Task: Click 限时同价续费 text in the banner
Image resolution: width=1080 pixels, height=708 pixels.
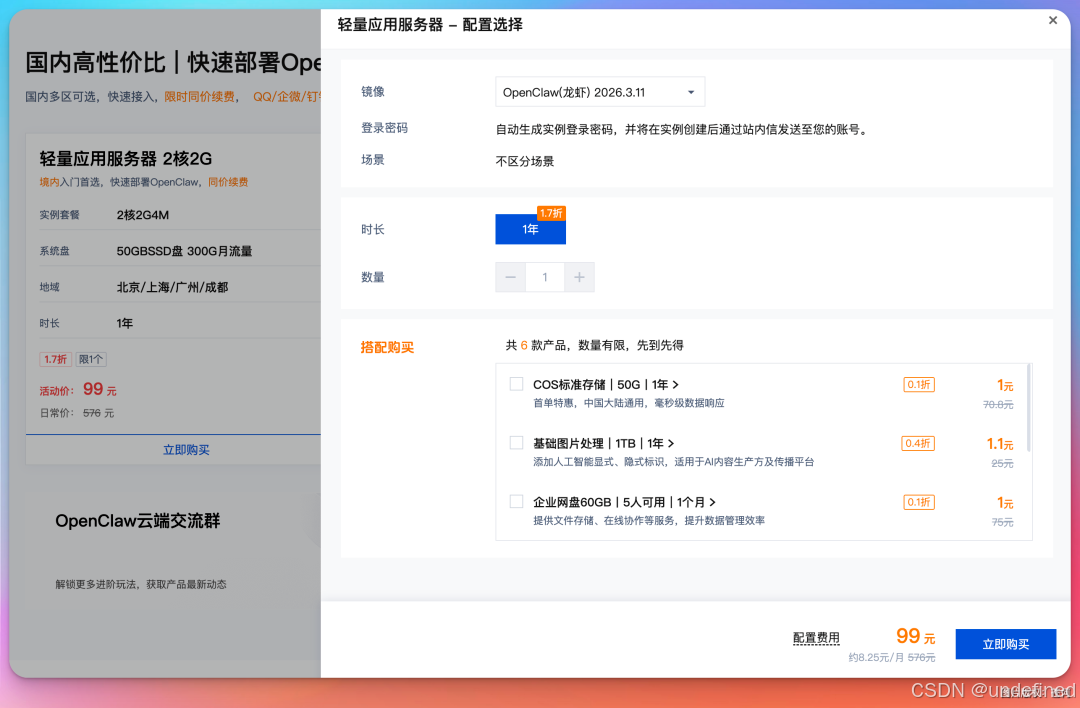Action: tap(199, 96)
